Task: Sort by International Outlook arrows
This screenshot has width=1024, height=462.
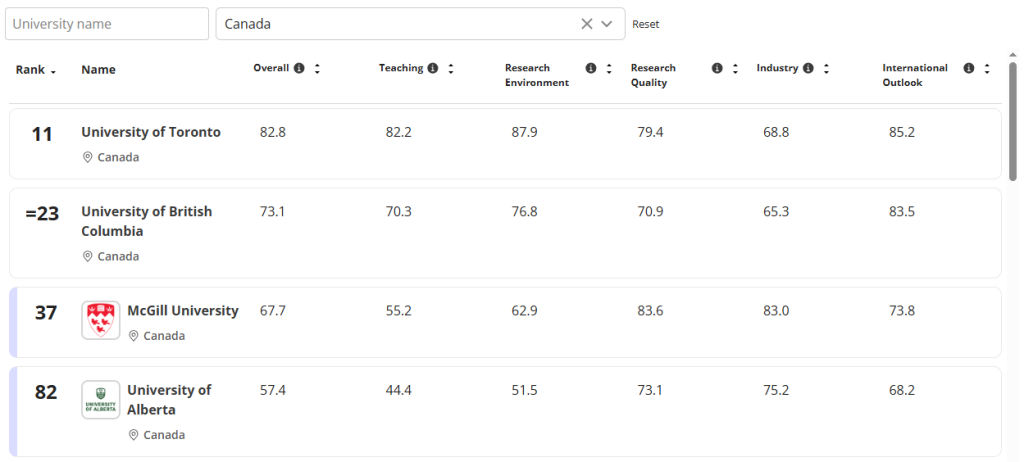Action: point(987,69)
